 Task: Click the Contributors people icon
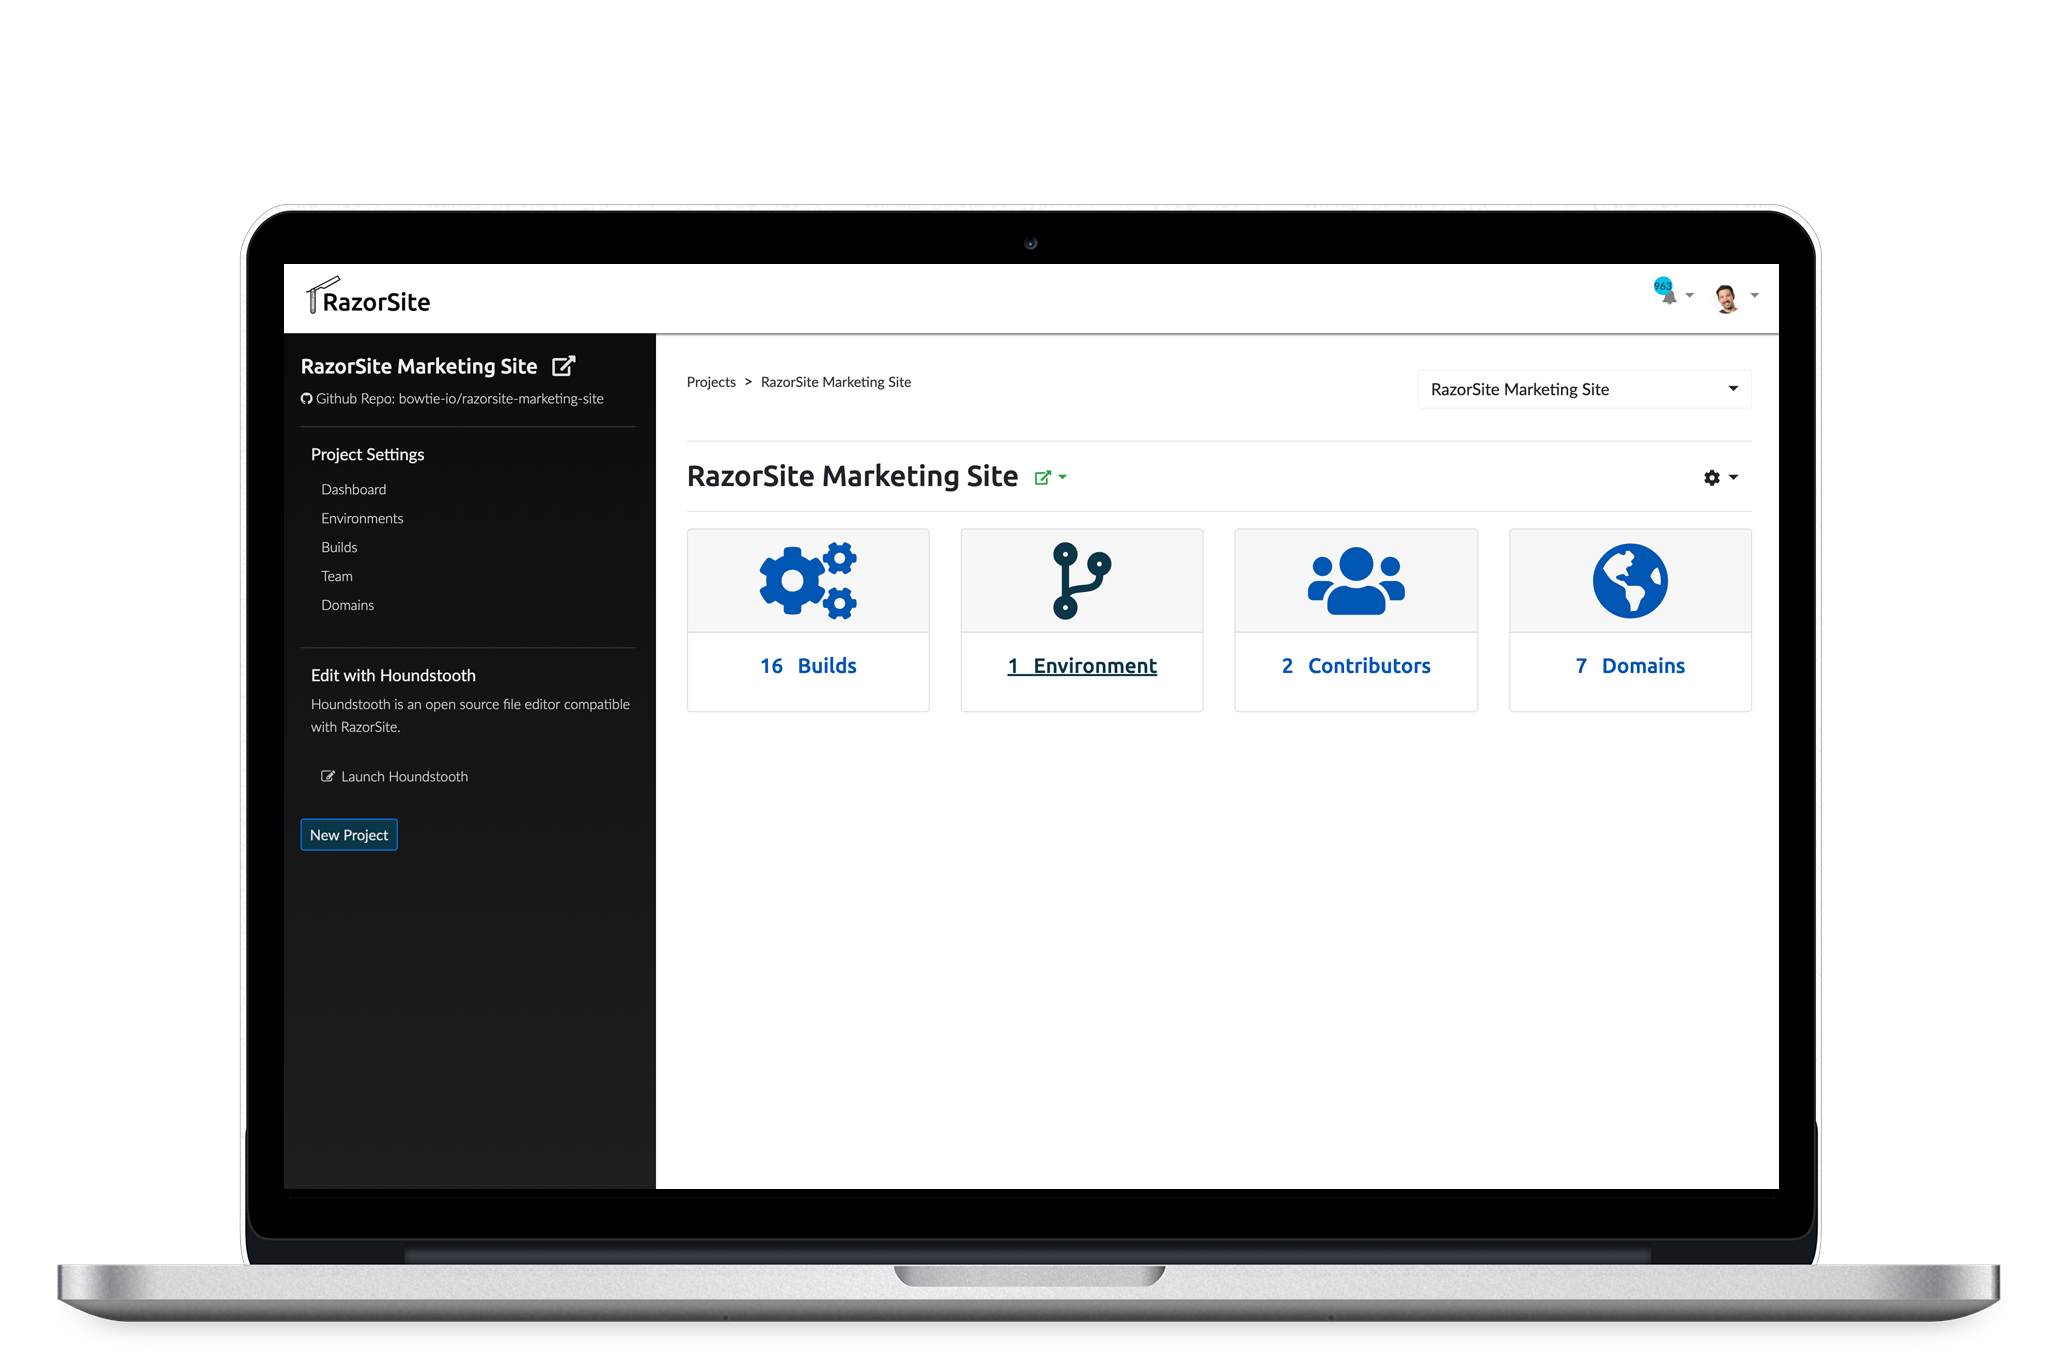1356,581
